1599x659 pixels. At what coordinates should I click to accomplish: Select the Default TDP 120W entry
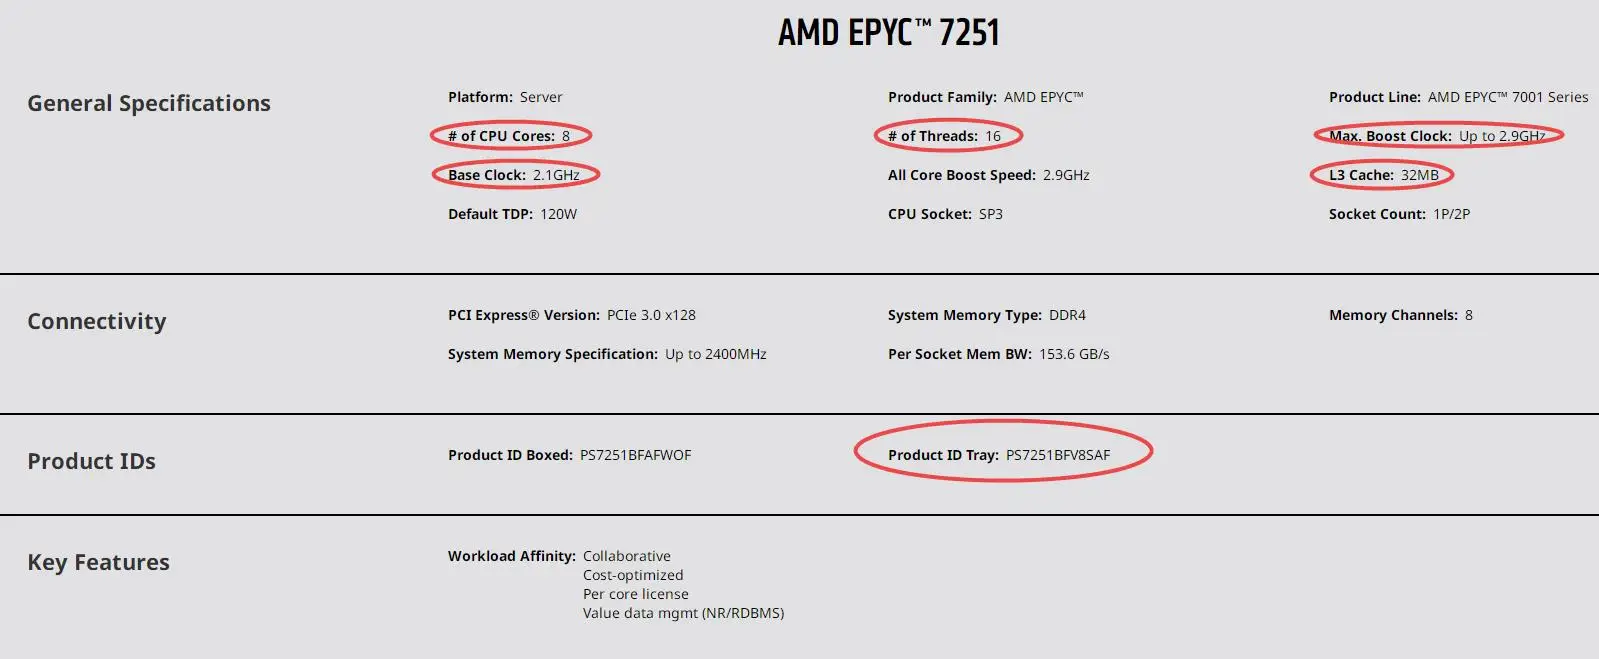click(512, 214)
